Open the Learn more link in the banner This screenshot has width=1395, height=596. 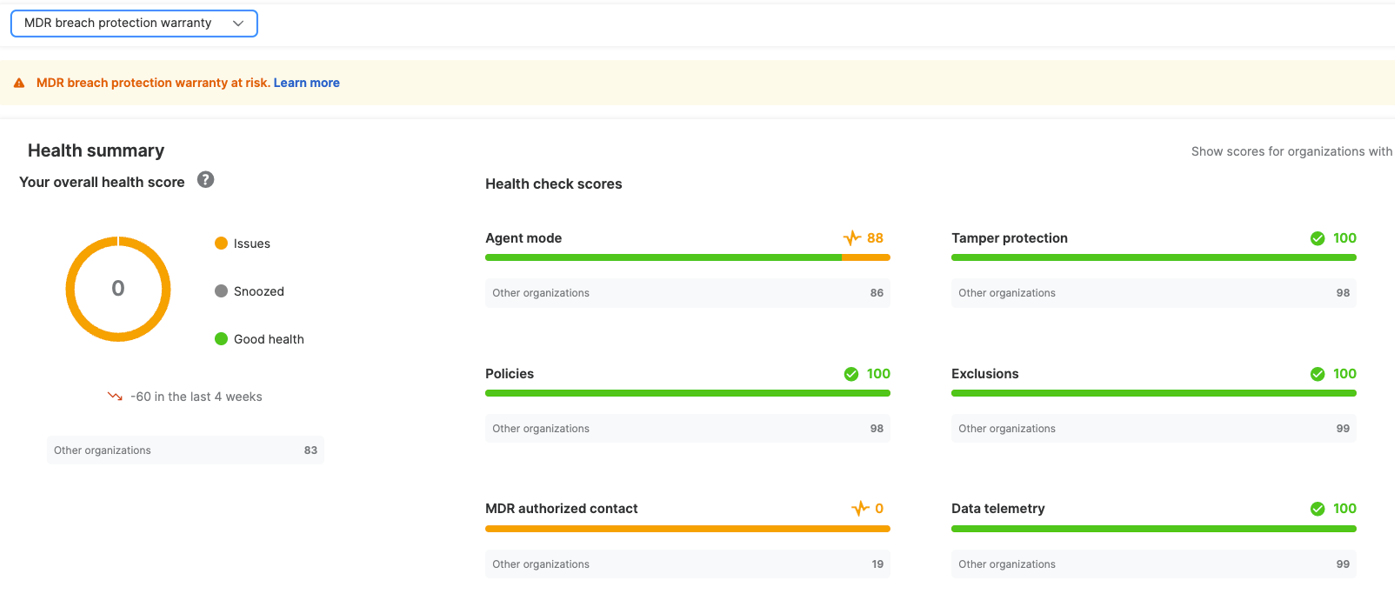point(306,82)
